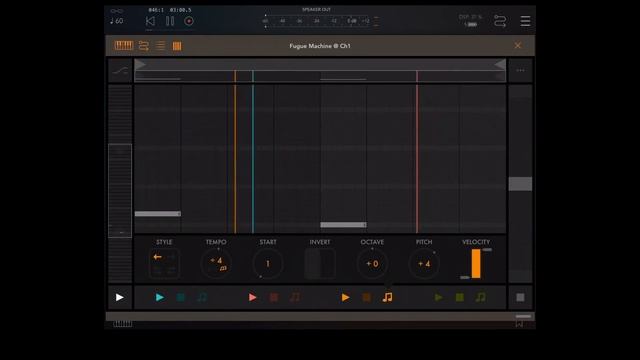This screenshot has width=640, height=360.
Task: Click the Fugue Machine @ Ch1 title
Action: tap(320, 46)
